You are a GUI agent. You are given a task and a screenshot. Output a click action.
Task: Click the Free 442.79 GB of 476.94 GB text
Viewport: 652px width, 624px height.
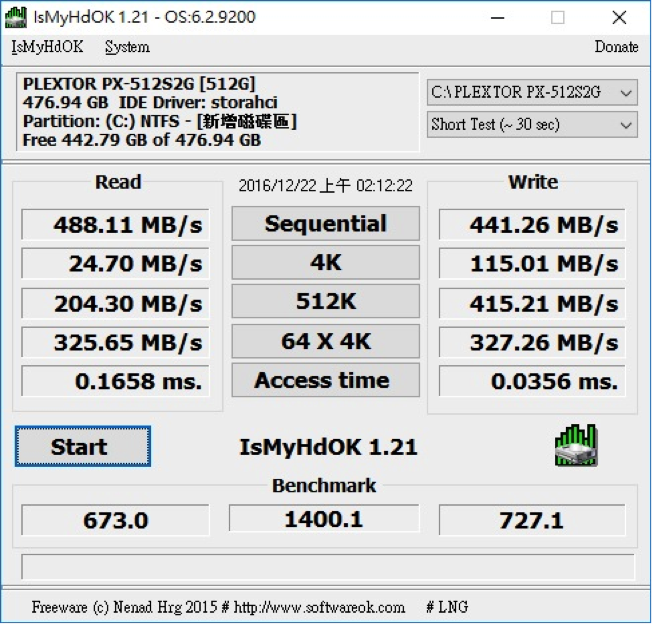(x=142, y=140)
